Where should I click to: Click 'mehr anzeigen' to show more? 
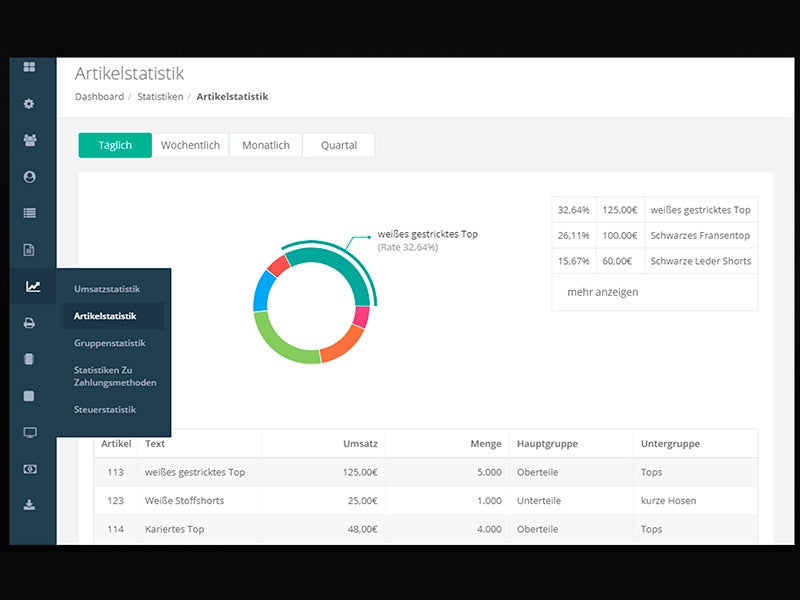point(603,292)
